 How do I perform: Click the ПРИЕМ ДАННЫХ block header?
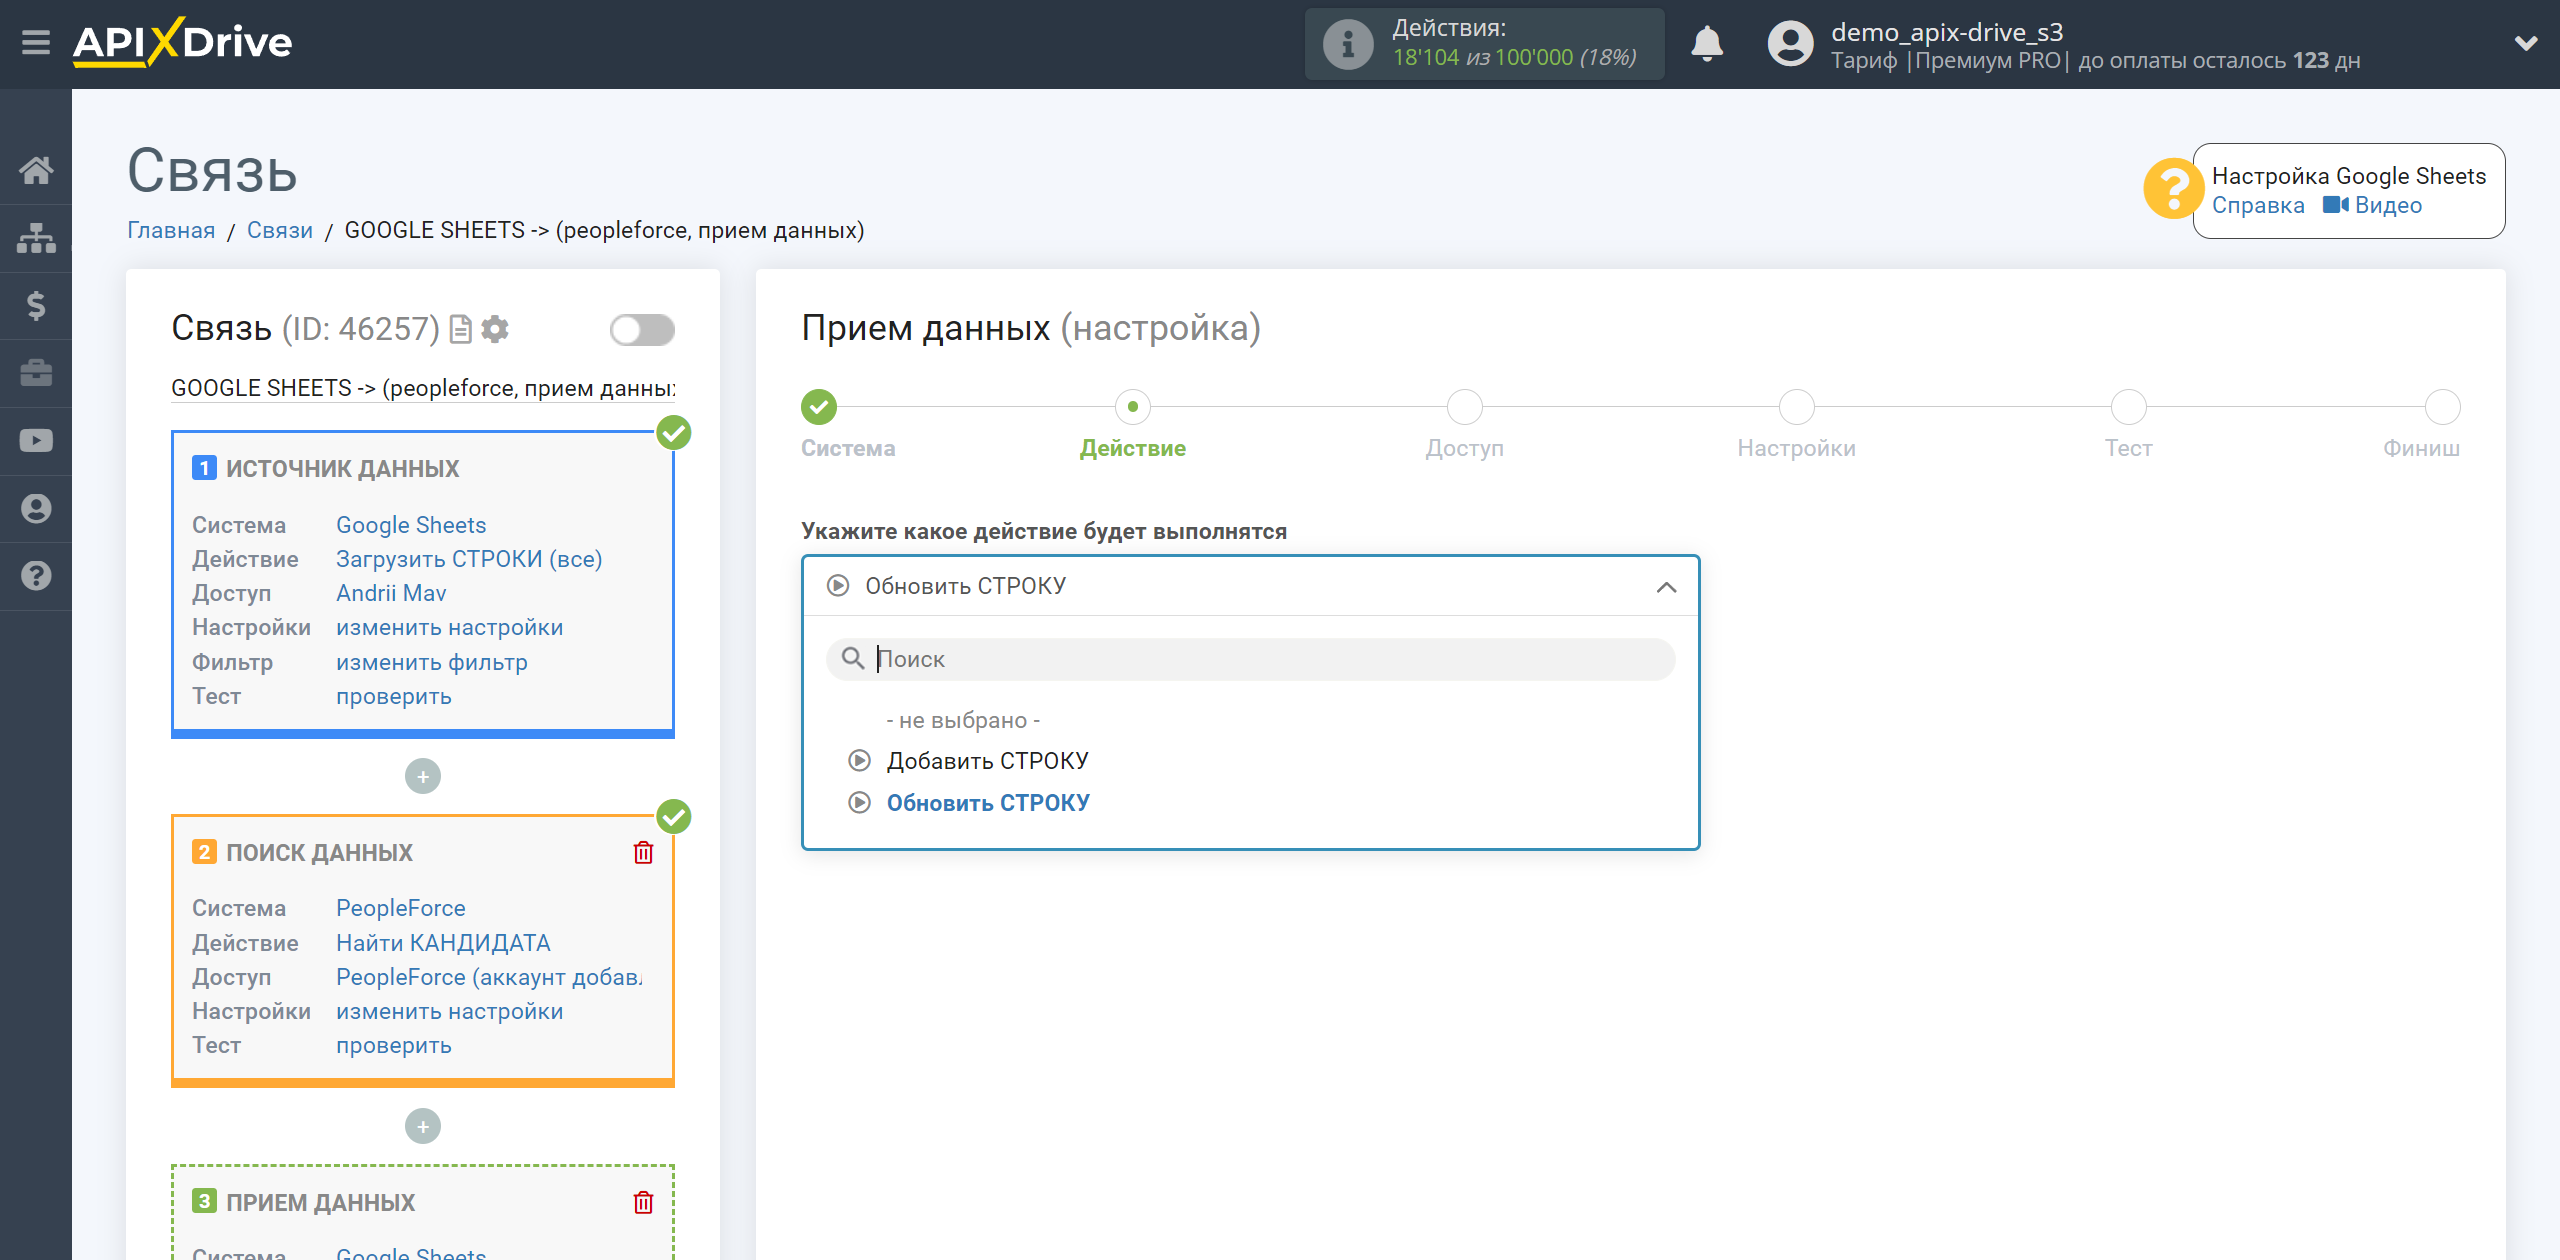click(320, 1202)
